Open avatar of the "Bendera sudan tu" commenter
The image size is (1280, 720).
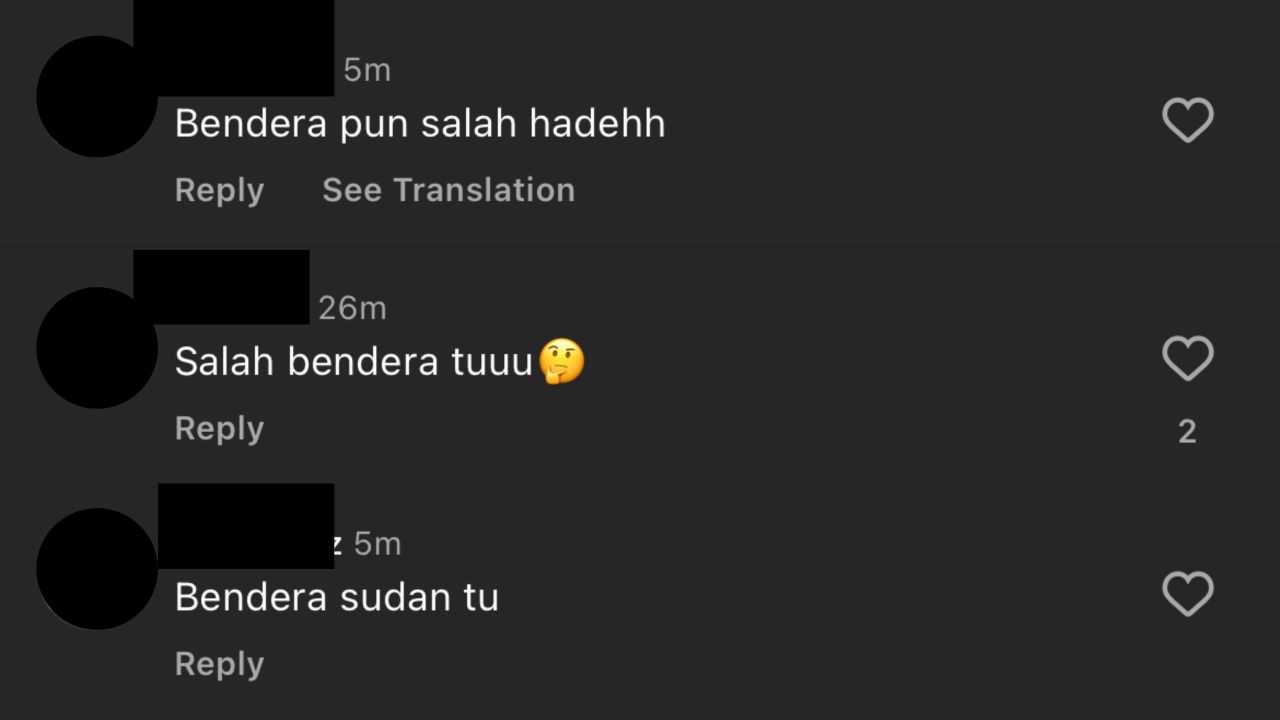click(97, 569)
